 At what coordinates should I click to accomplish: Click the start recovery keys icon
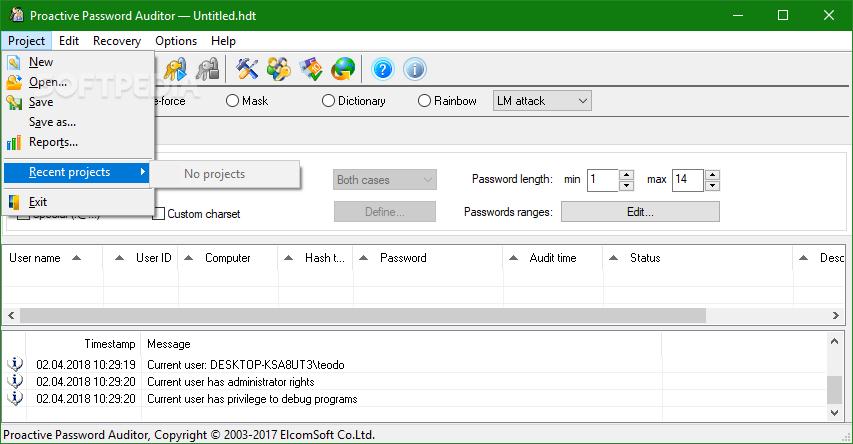(175, 69)
